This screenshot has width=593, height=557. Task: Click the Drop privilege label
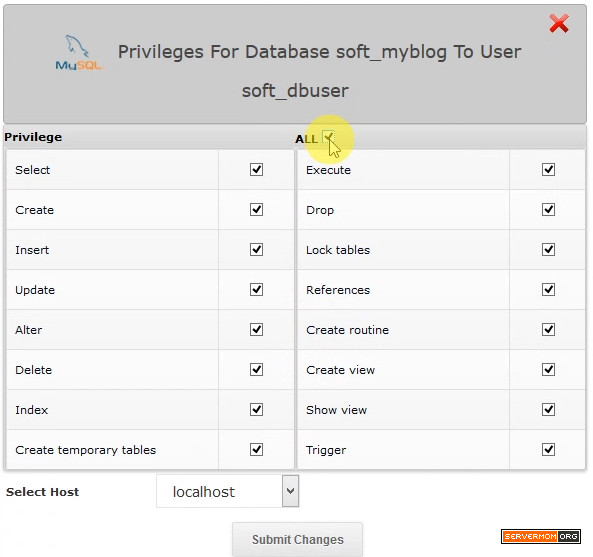tap(320, 210)
